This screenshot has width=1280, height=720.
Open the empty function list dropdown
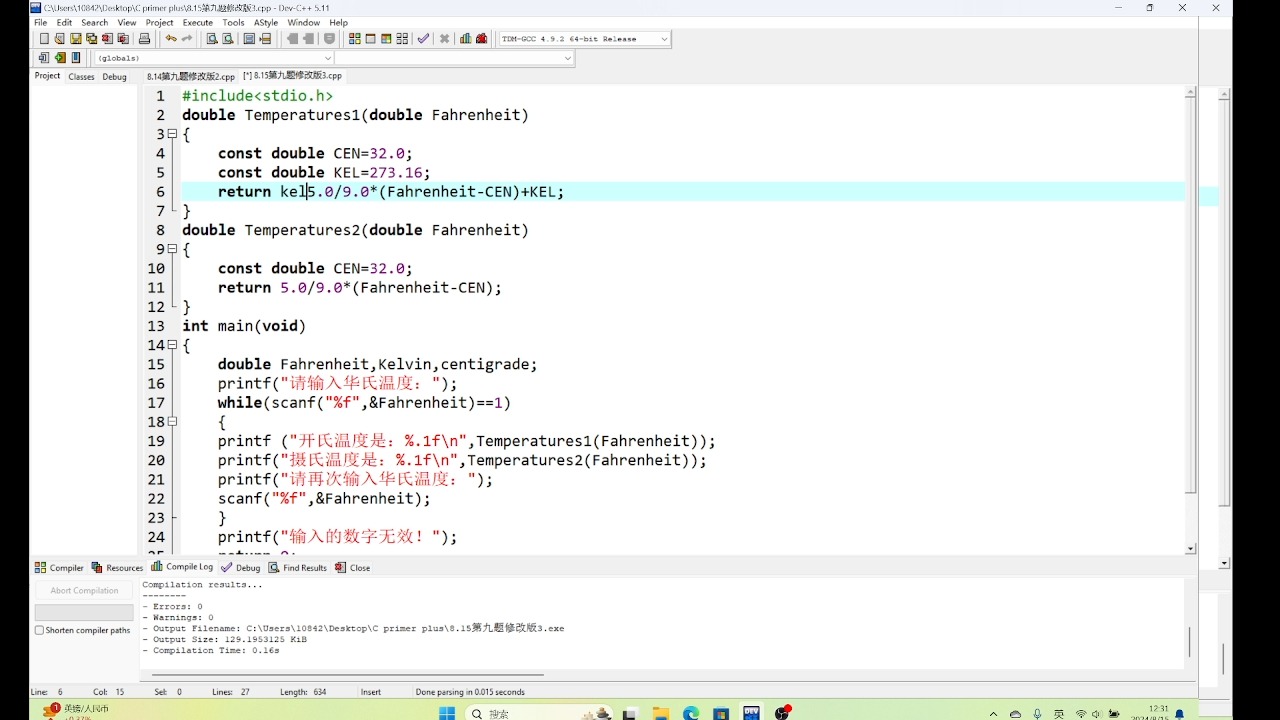pyautogui.click(x=454, y=58)
